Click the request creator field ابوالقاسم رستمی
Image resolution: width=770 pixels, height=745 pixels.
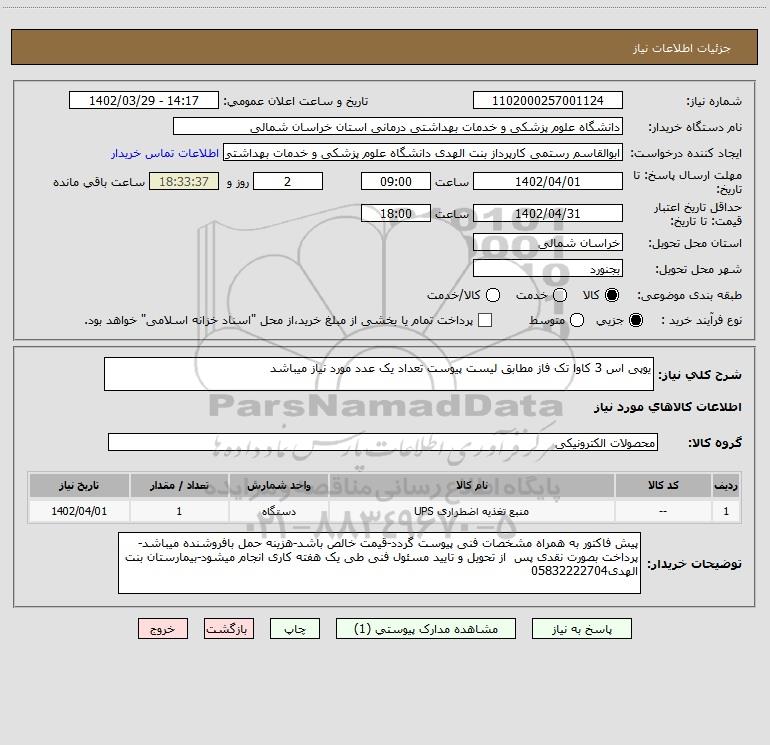click(x=423, y=152)
